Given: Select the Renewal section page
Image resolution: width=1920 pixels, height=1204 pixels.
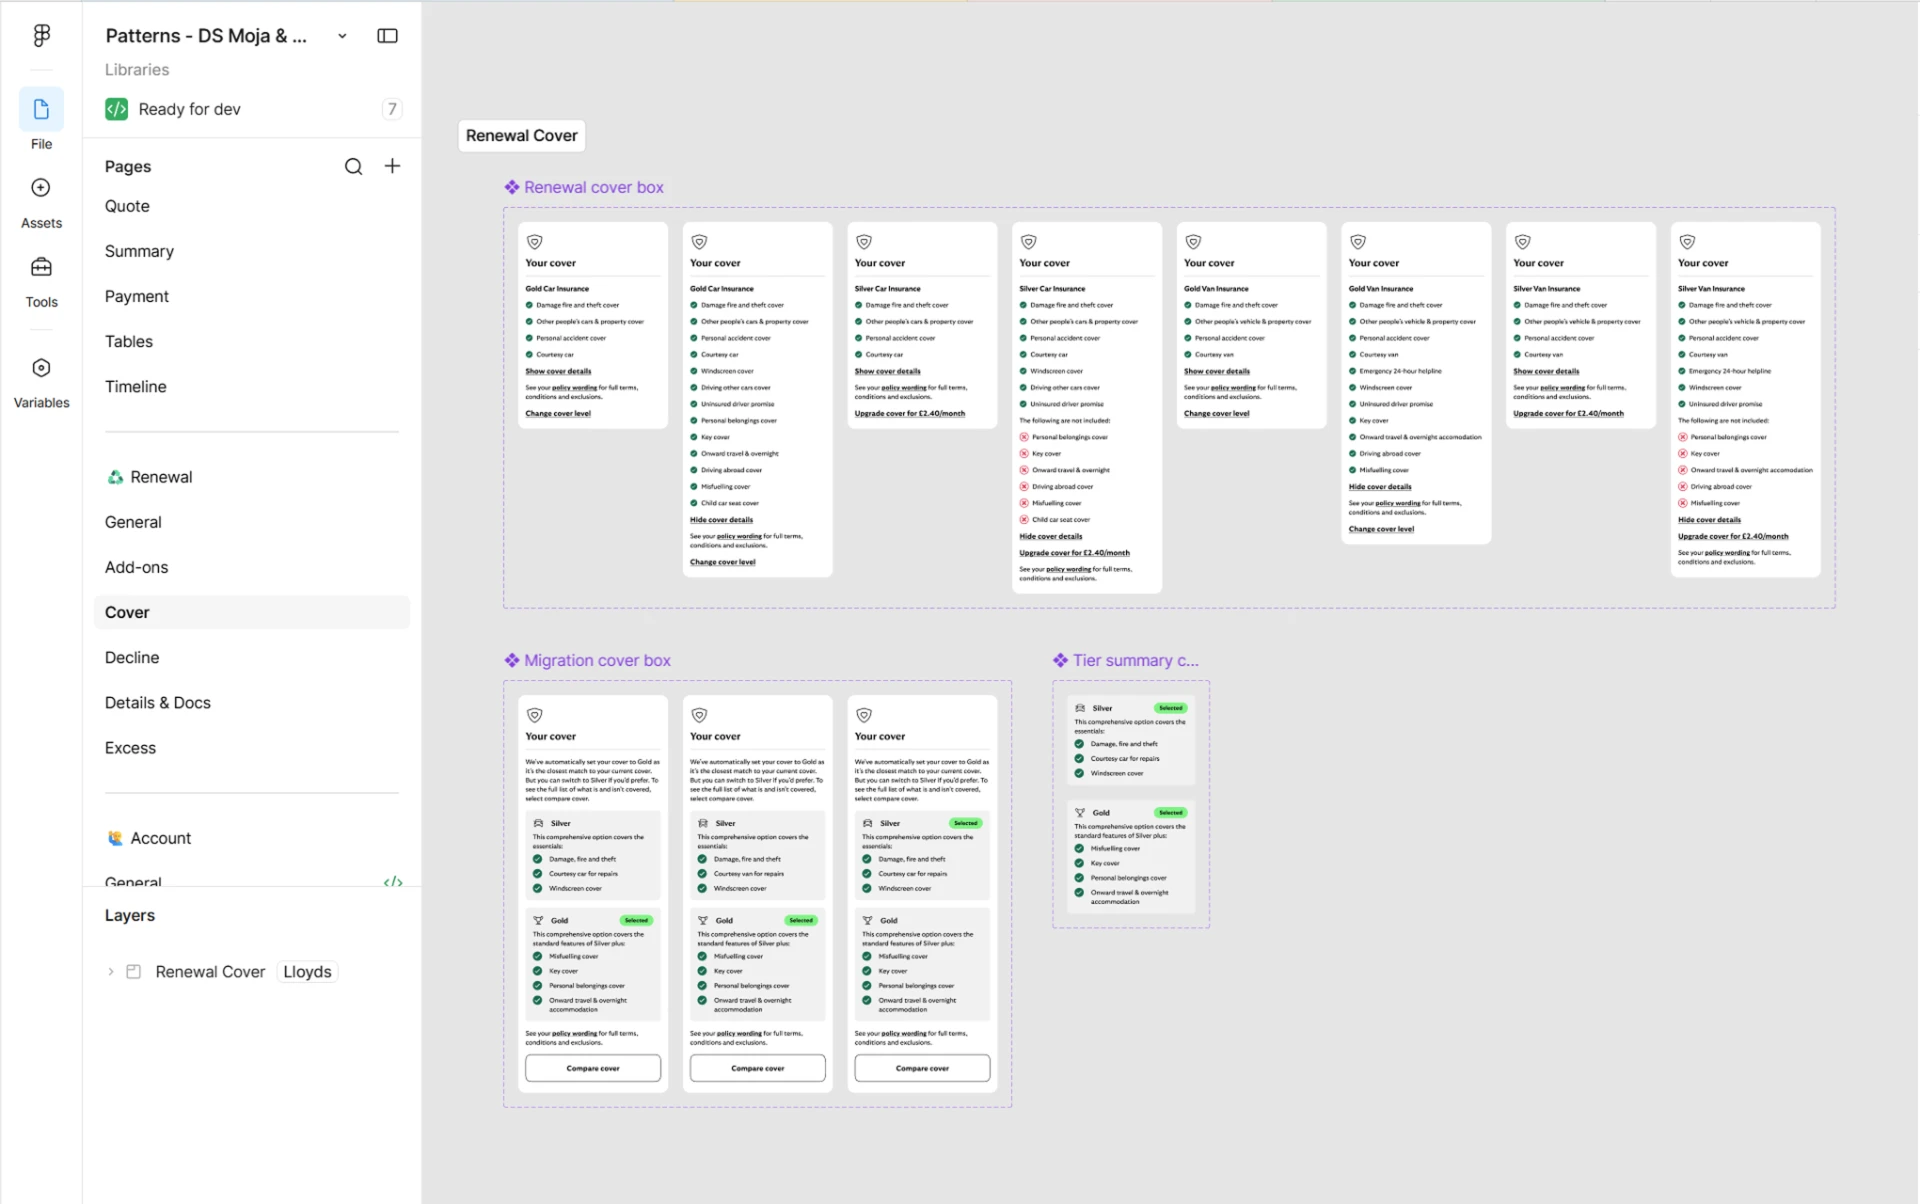Looking at the screenshot, I should point(150,477).
